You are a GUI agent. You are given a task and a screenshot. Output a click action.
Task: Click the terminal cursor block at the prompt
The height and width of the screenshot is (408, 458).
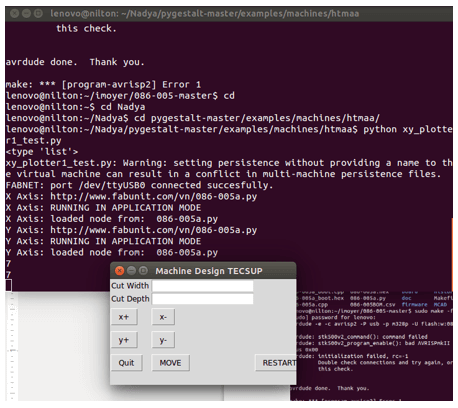8,286
